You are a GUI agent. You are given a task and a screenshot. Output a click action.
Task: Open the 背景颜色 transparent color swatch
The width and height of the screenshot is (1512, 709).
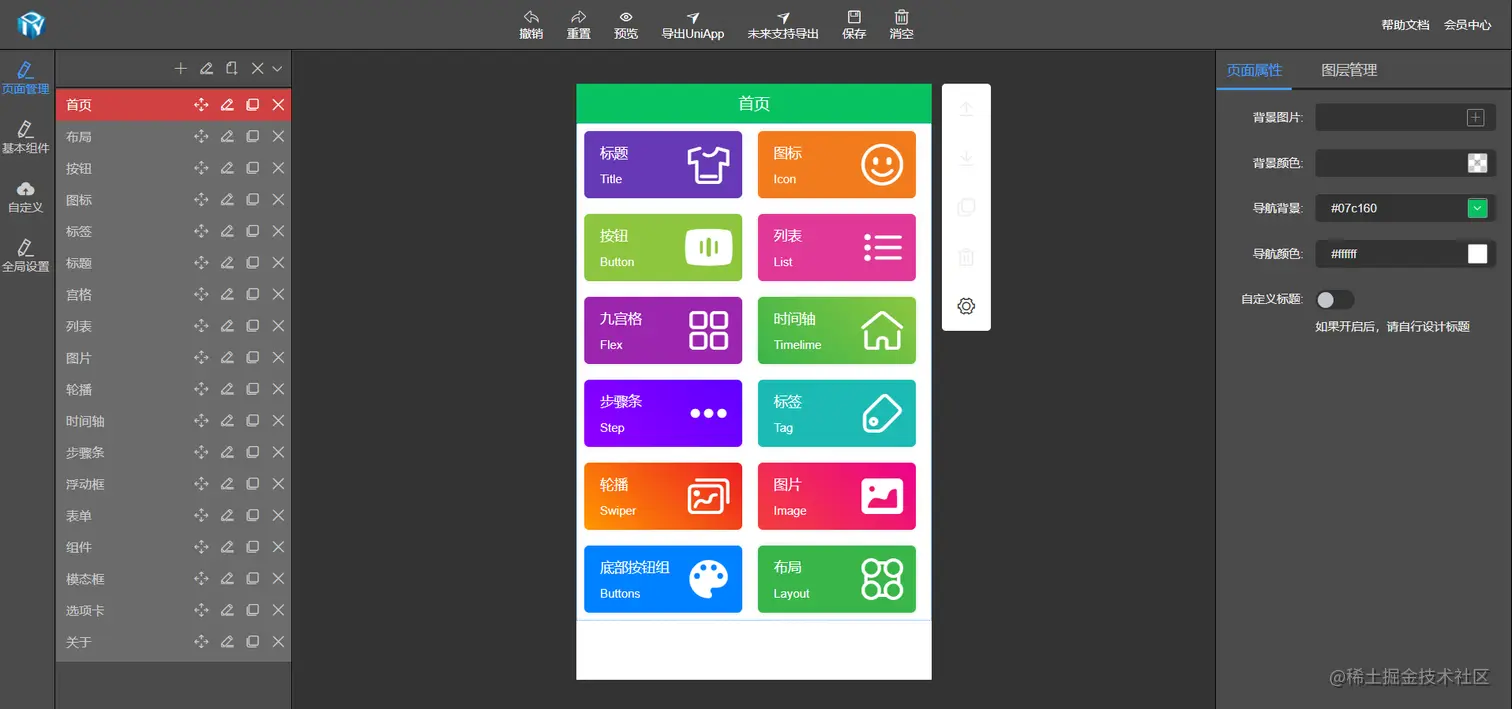[x=1477, y=163]
